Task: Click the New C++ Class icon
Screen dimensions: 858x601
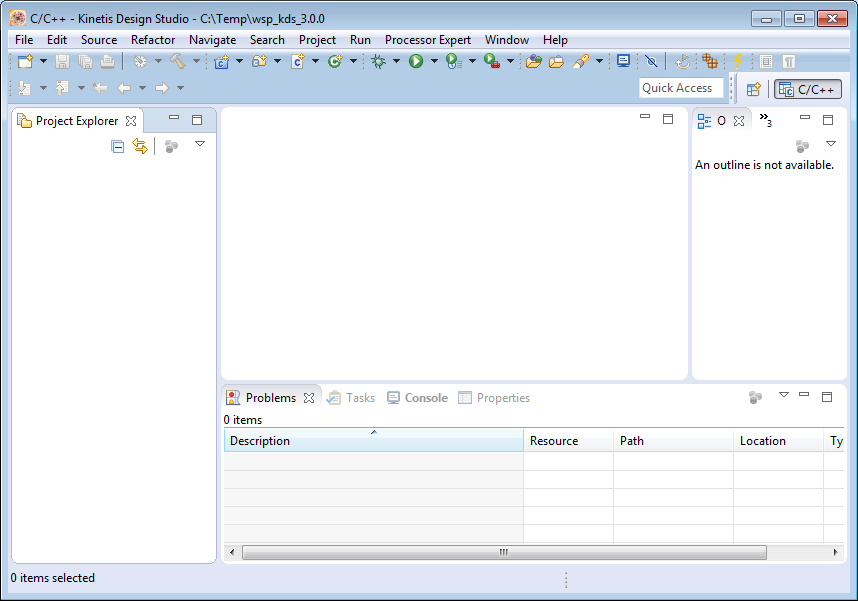Action: click(x=334, y=62)
